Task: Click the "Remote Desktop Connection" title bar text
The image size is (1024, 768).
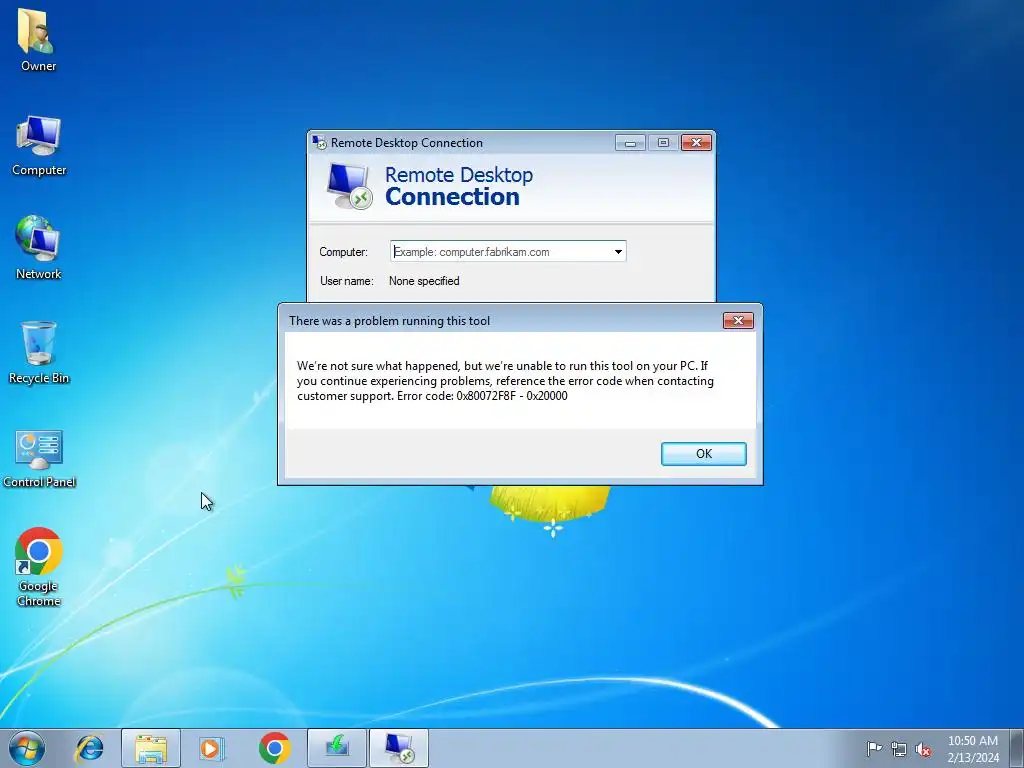Action: click(406, 143)
